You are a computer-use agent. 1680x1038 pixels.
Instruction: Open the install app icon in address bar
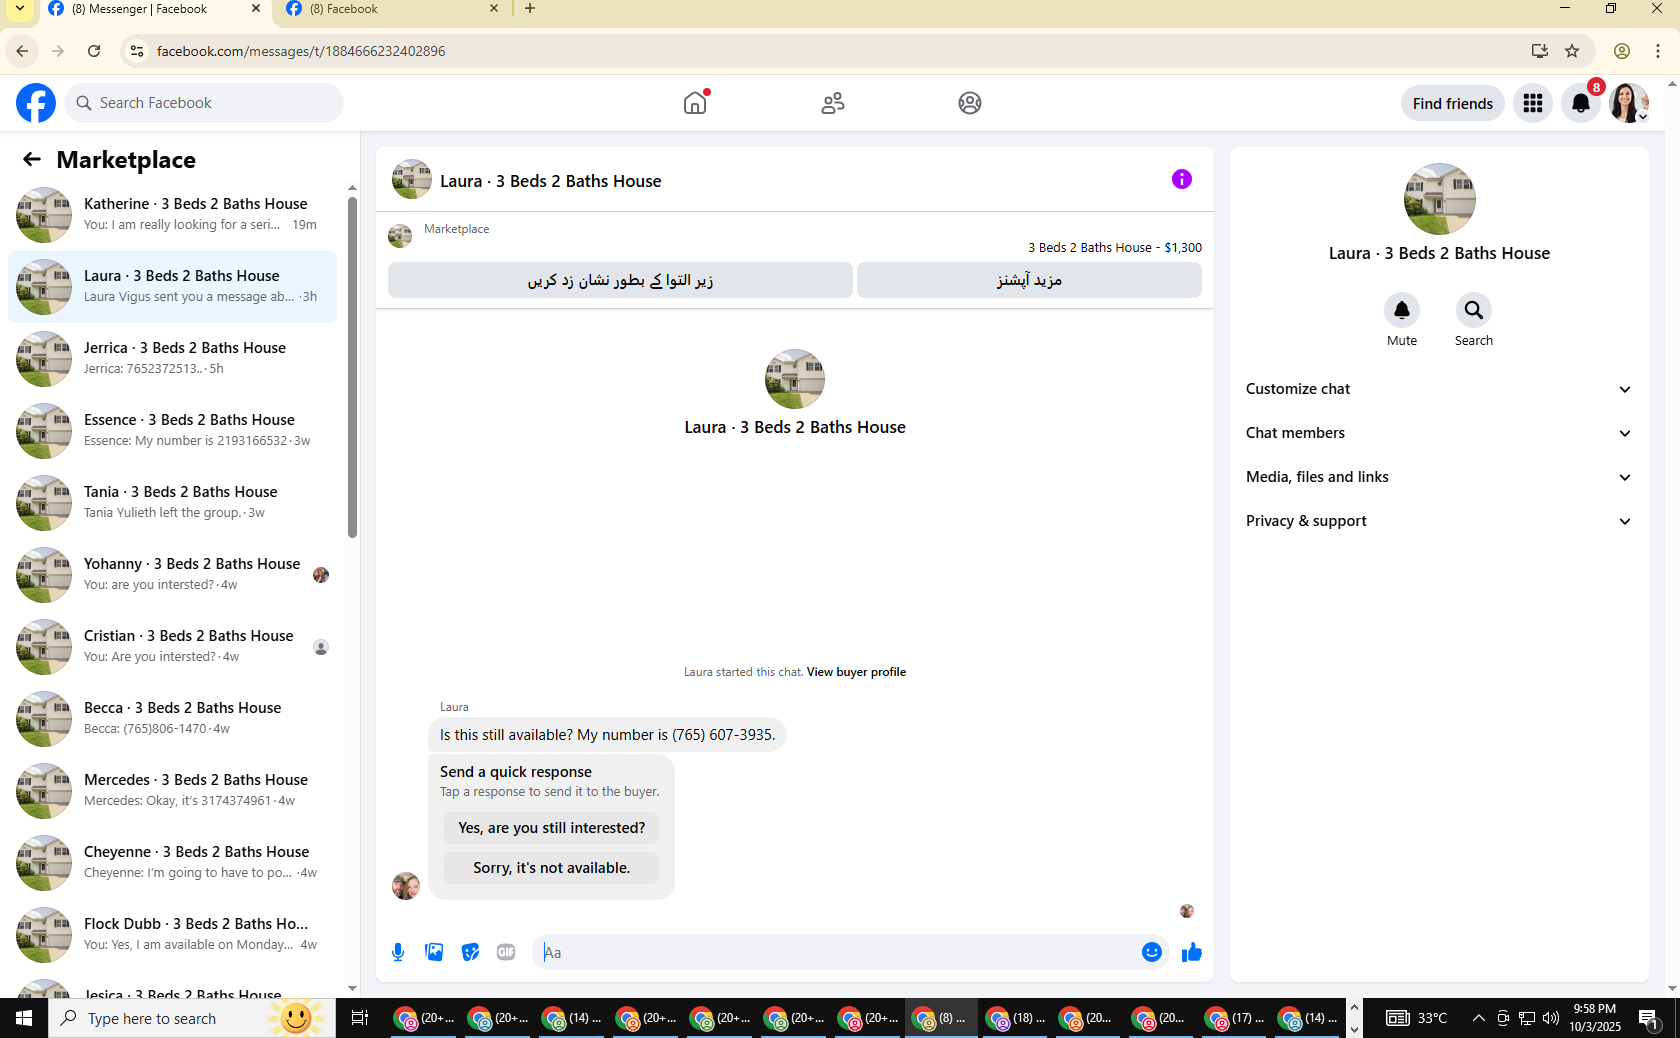coord(1540,51)
